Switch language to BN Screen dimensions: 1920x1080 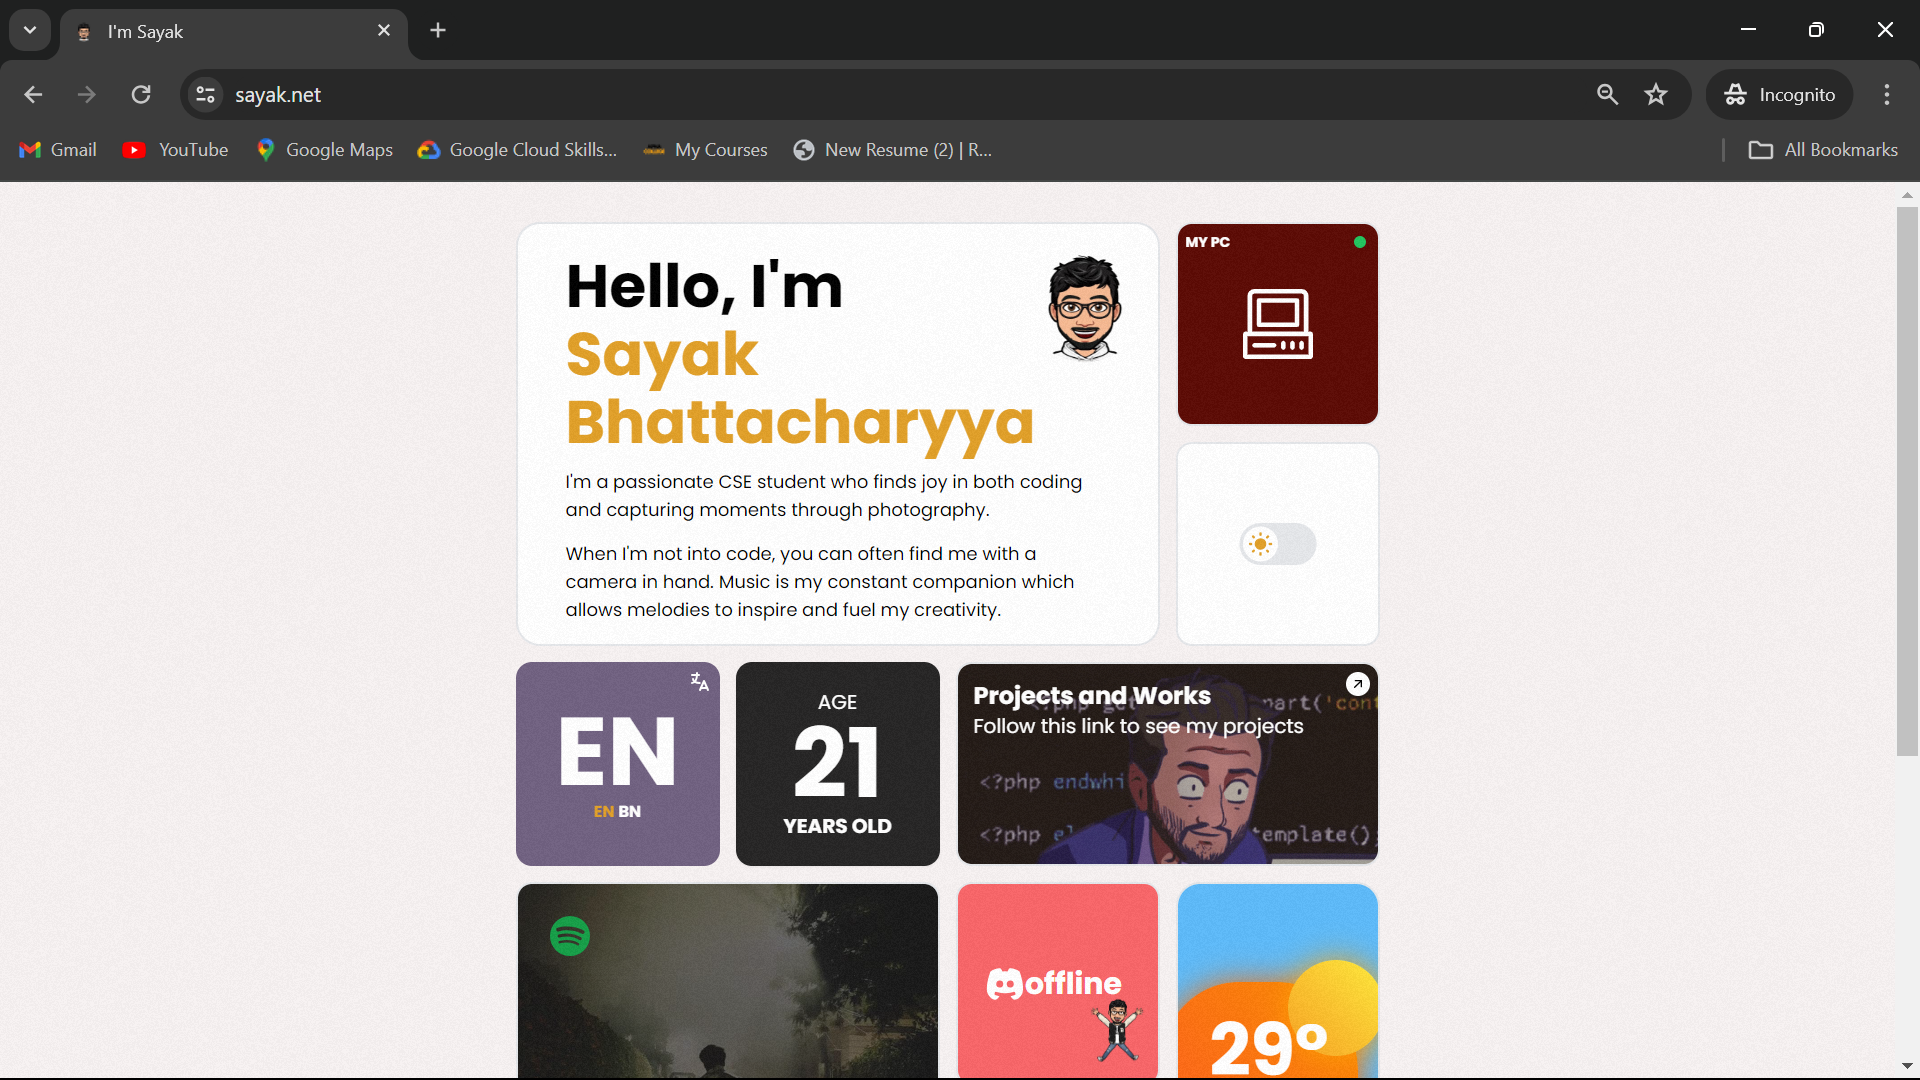630,811
